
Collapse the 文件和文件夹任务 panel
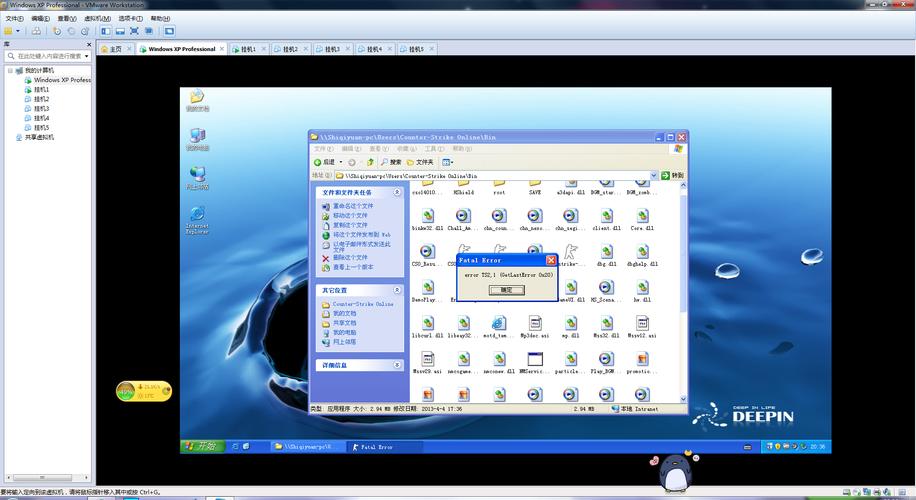[x=397, y=192]
